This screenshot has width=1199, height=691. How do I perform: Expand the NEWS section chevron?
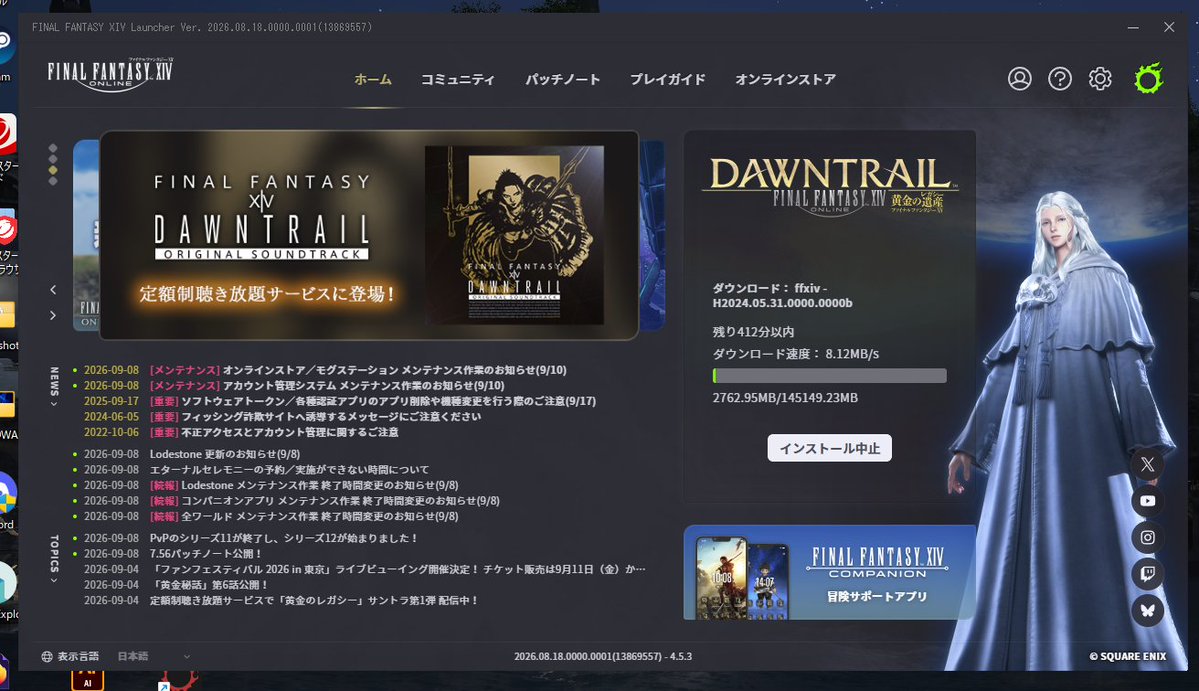tap(54, 404)
